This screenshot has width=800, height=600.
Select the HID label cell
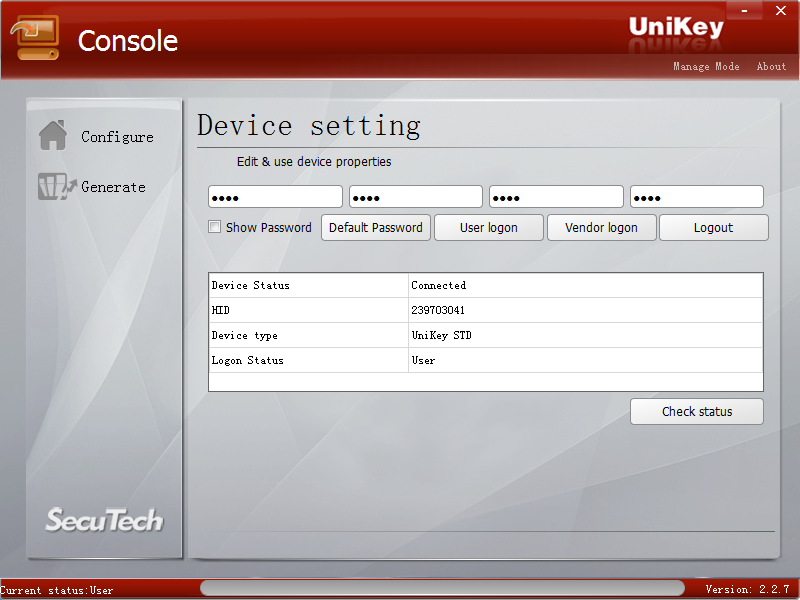(309, 310)
